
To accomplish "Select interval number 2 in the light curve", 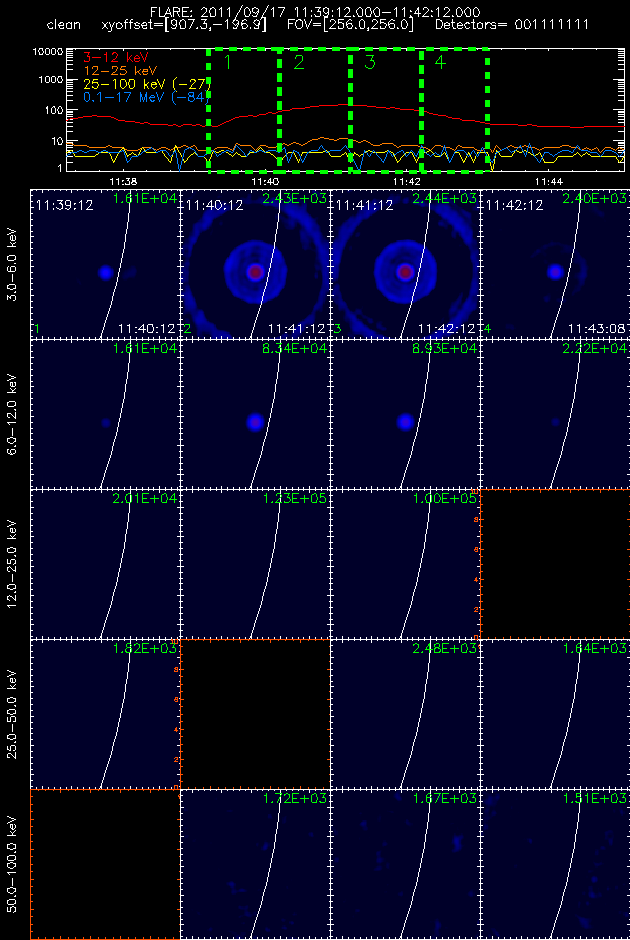I will click(x=299, y=62).
